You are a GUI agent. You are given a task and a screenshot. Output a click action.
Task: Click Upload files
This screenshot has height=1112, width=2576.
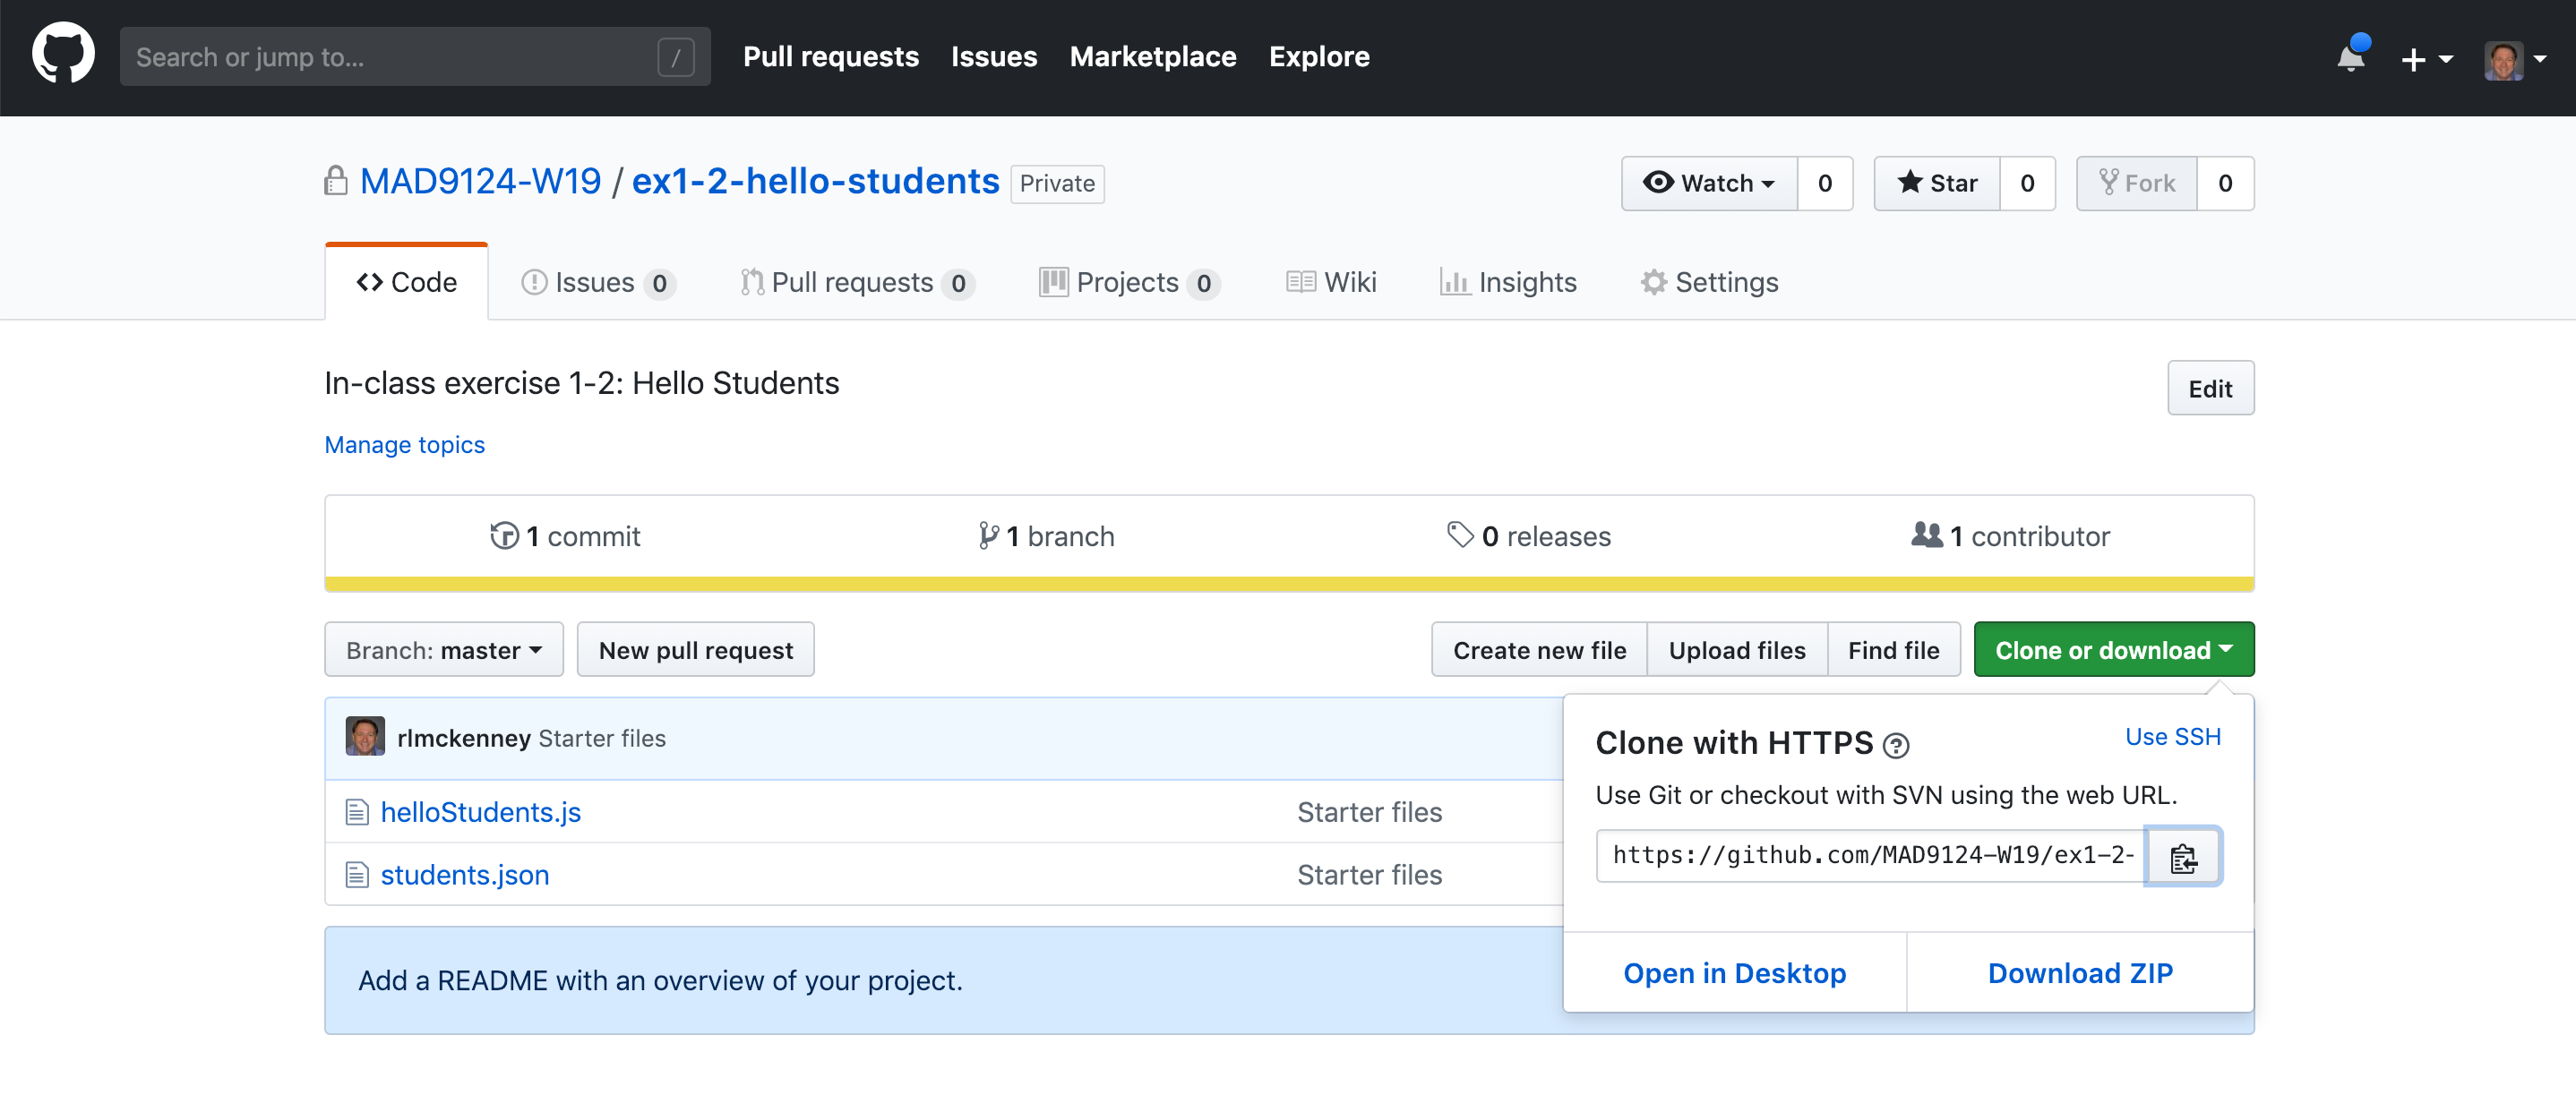tap(1737, 649)
